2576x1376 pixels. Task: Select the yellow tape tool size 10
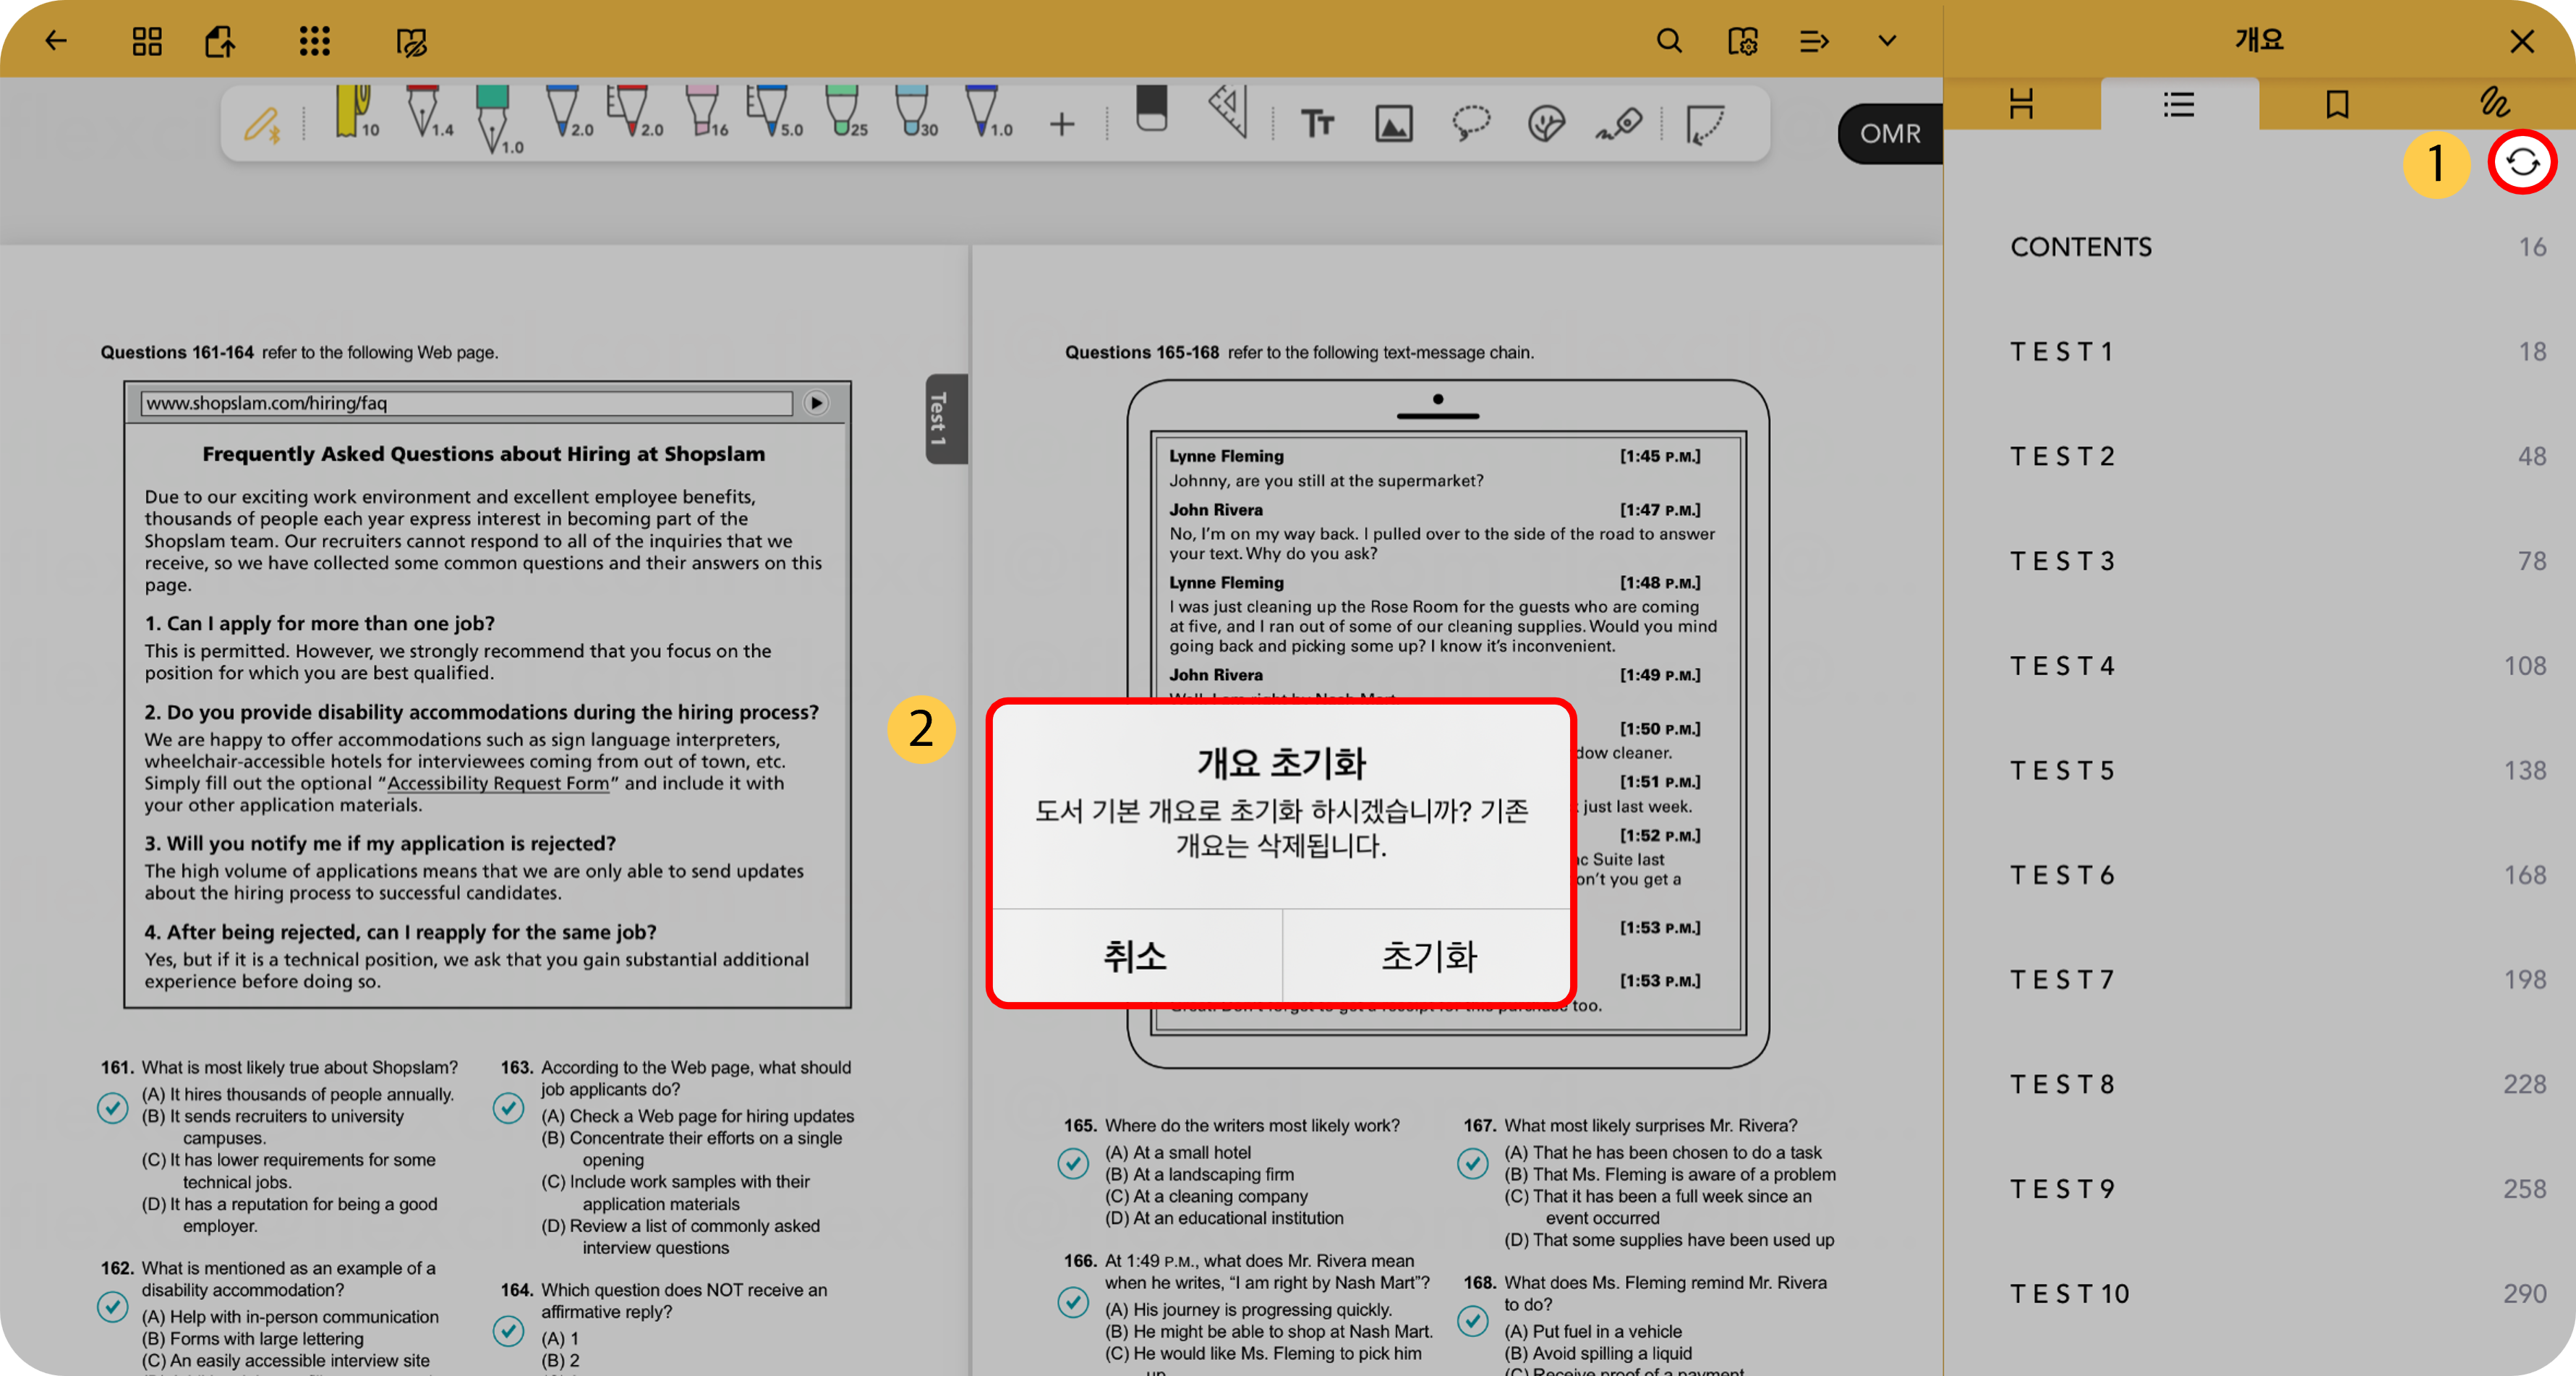[x=356, y=112]
